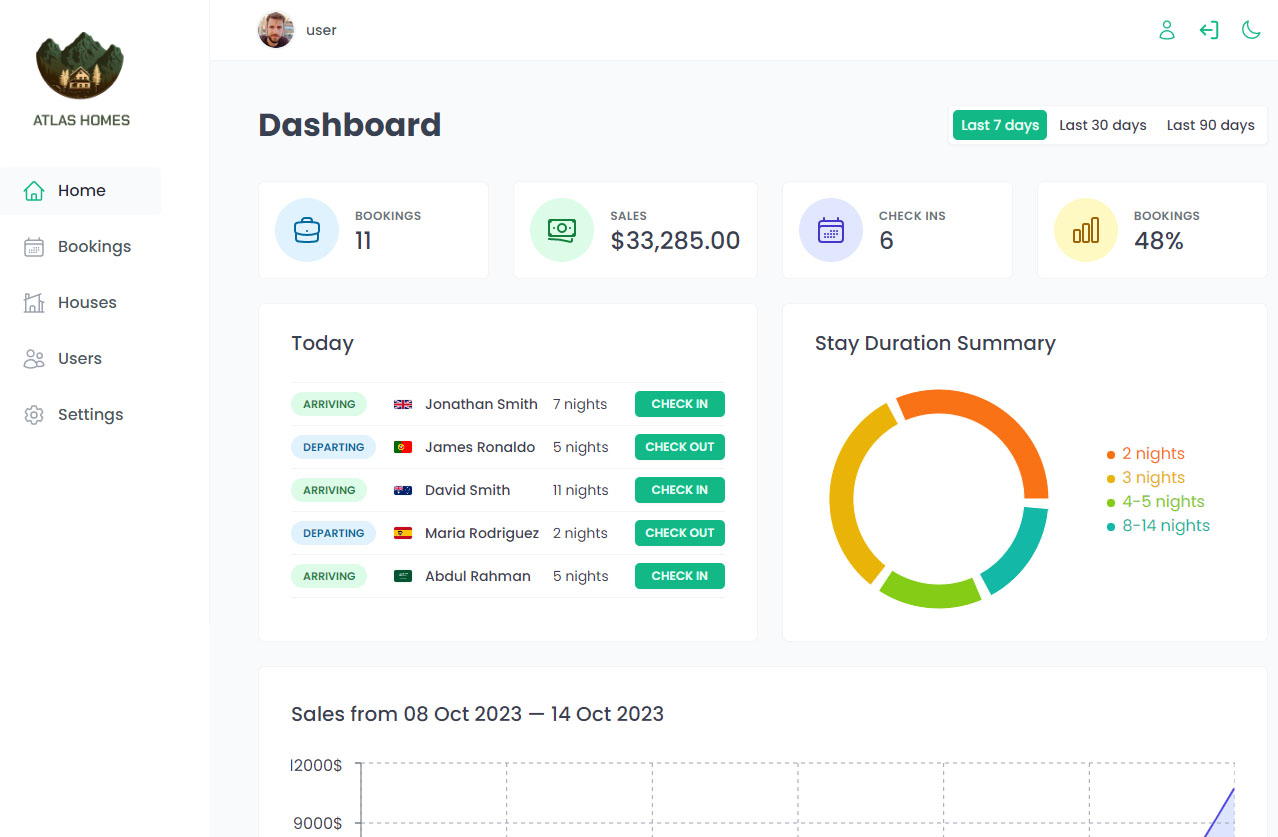Click the user avatar photo in header

(276, 30)
